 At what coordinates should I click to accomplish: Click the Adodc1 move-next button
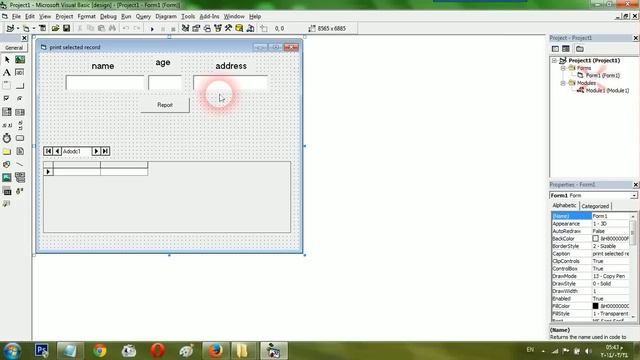[x=96, y=151]
